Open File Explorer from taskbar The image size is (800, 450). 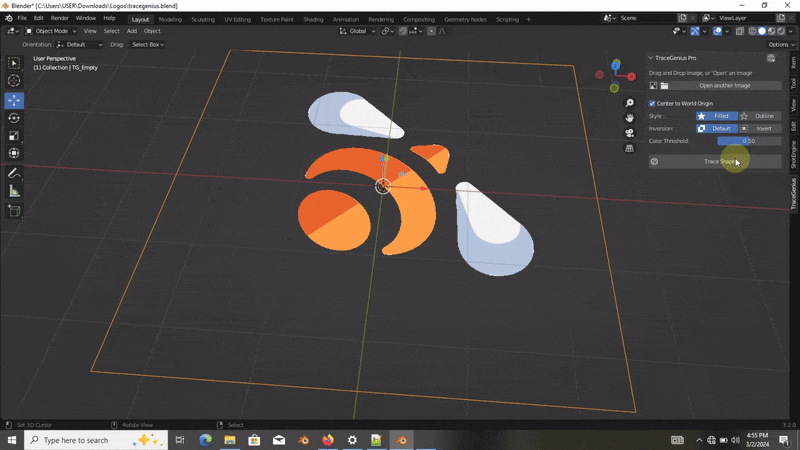(230, 440)
